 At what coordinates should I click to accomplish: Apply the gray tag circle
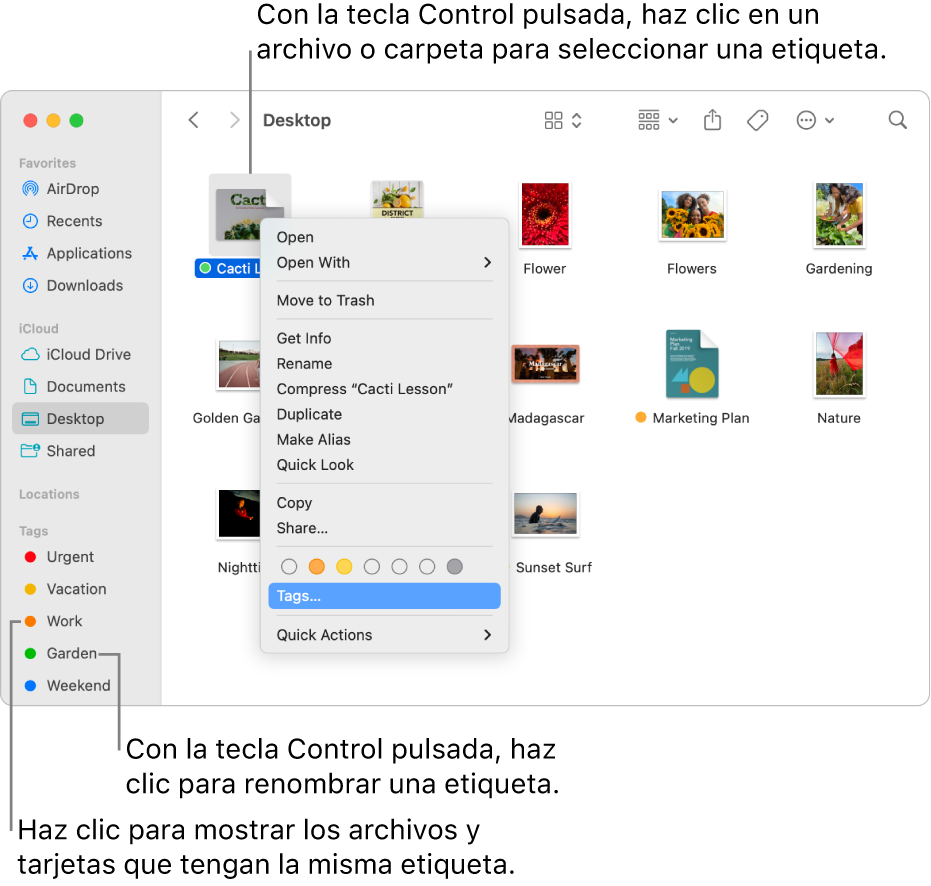(x=455, y=567)
